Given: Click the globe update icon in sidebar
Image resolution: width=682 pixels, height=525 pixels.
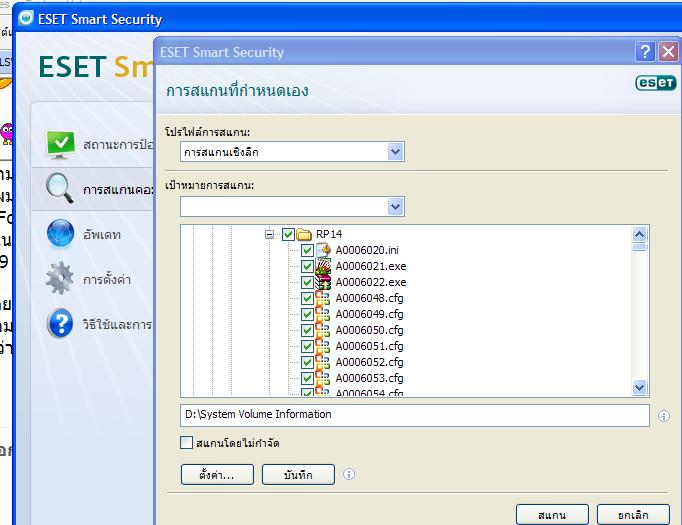Looking at the screenshot, I should pos(60,234).
